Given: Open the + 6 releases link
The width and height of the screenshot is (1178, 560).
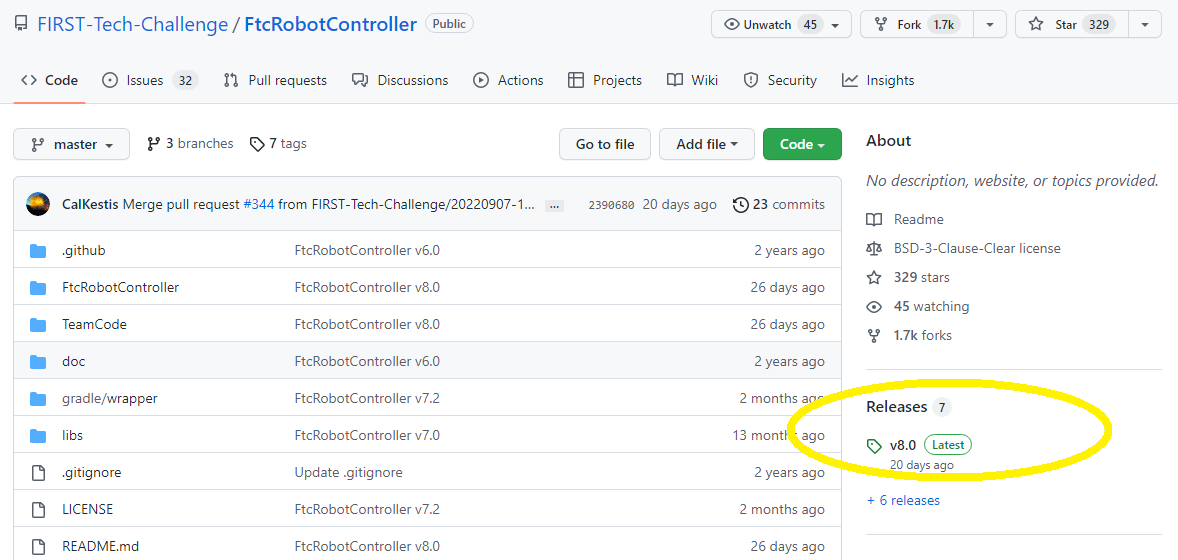Looking at the screenshot, I should tap(903, 500).
